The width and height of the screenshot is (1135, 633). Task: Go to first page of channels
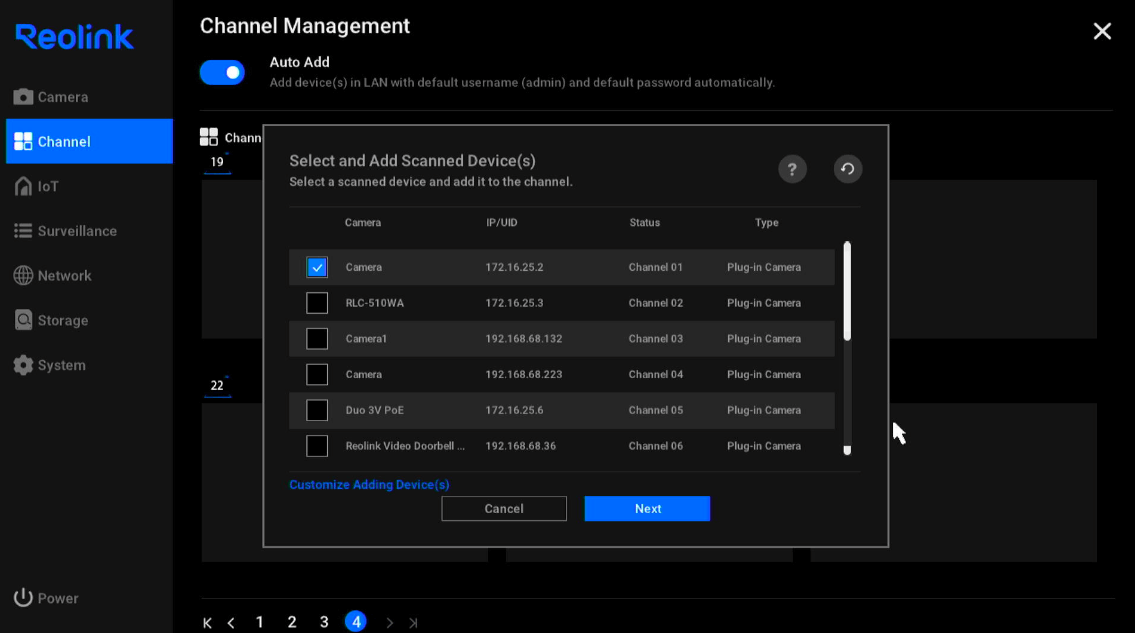click(208, 622)
